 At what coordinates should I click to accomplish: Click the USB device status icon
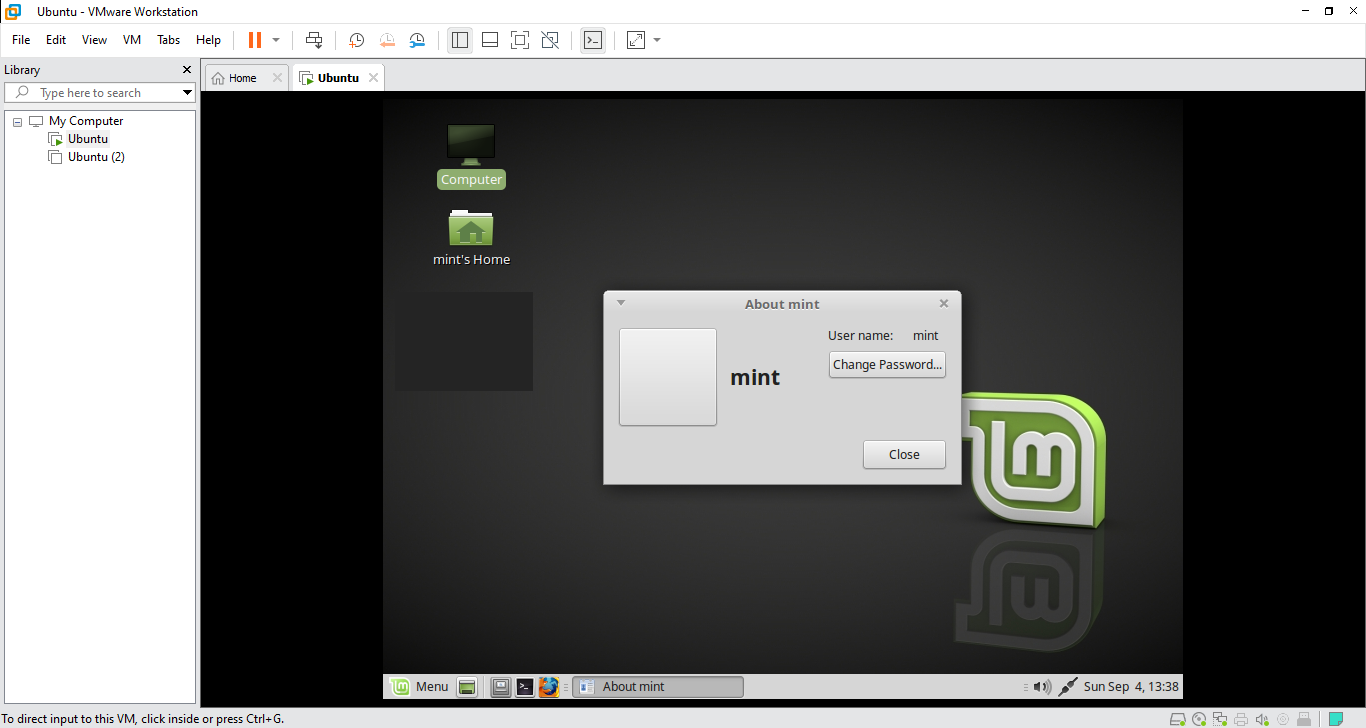coord(1304,719)
